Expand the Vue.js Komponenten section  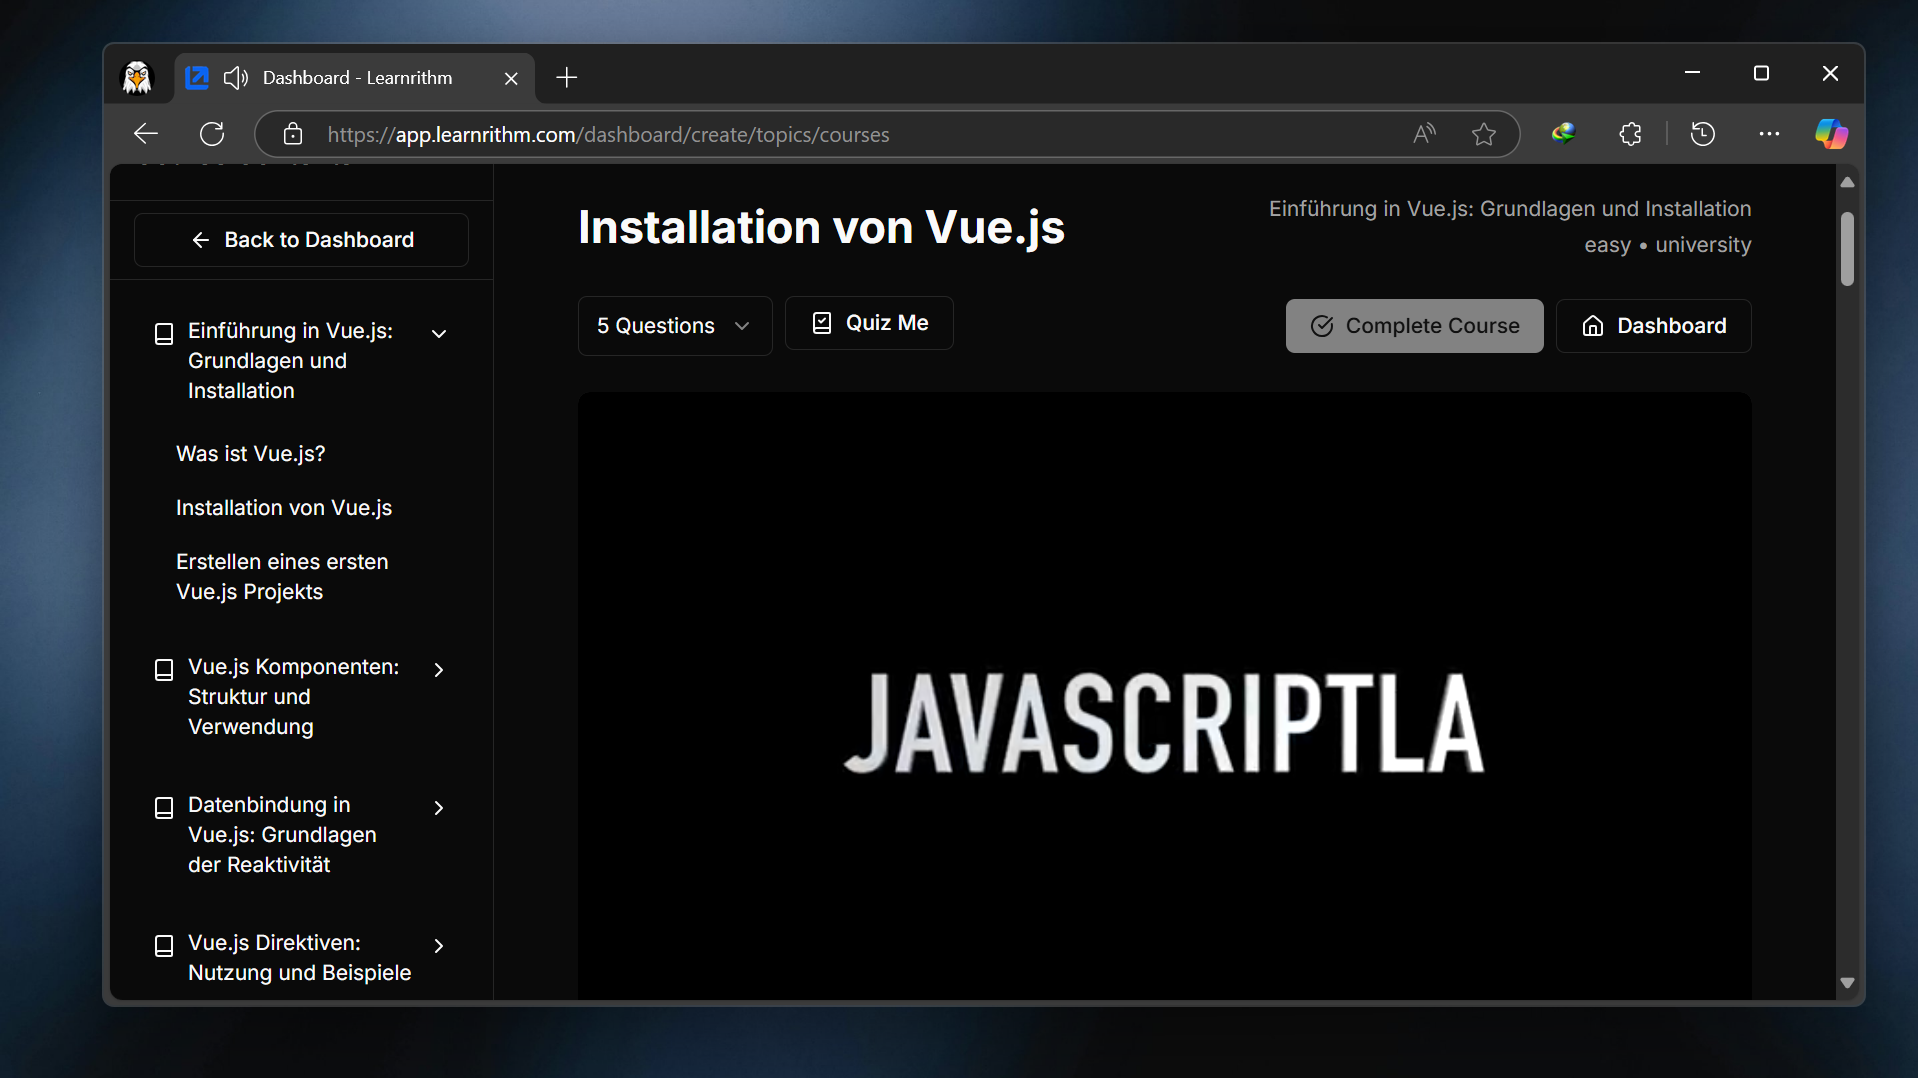pos(438,670)
